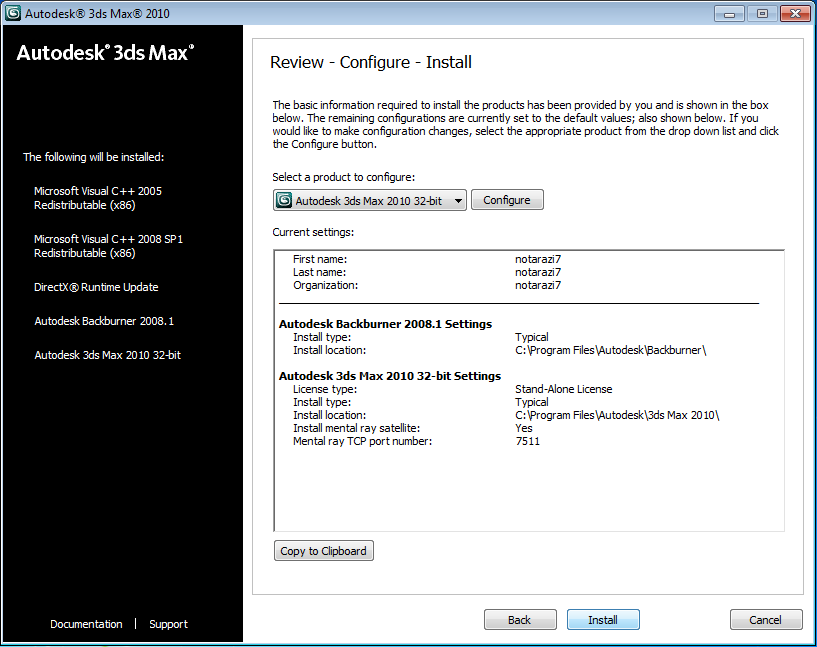The width and height of the screenshot is (817, 647).
Task: Click the Review - Configure - Install heading
Action: tap(370, 62)
